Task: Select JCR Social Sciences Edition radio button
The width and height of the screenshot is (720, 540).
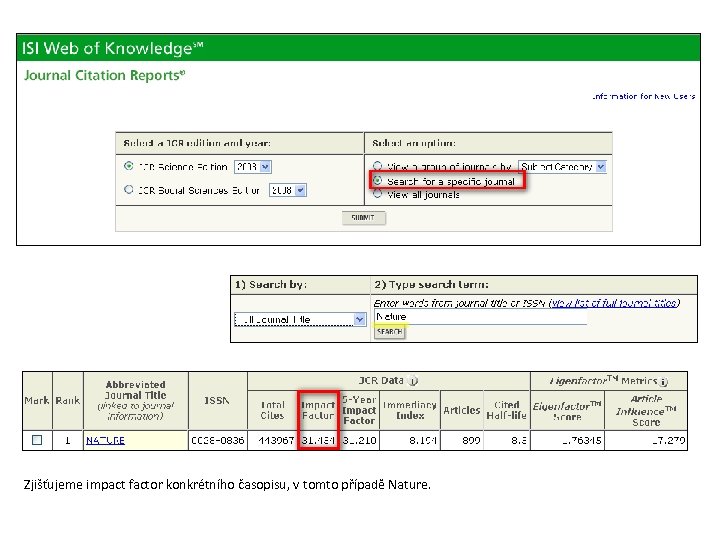Action: coord(129,189)
